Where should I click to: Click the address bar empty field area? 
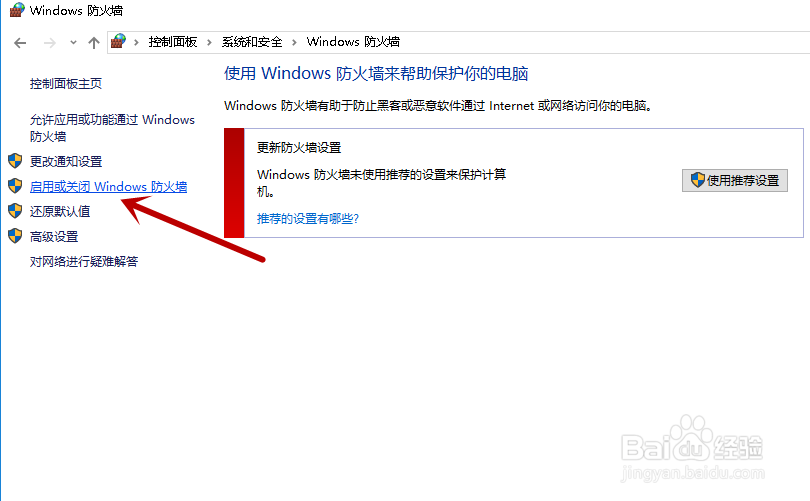coord(604,42)
